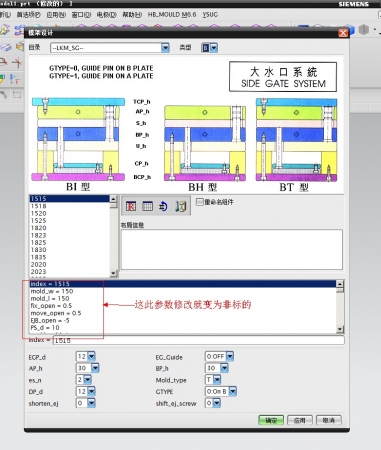381x450 pixels.
Task: Open the Help (H) menu
Action: [132, 15]
